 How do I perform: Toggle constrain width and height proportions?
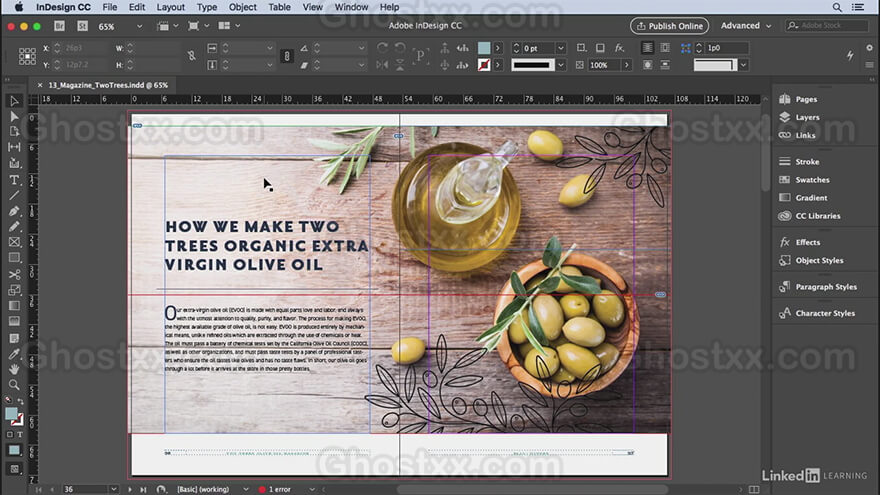click(x=192, y=56)
